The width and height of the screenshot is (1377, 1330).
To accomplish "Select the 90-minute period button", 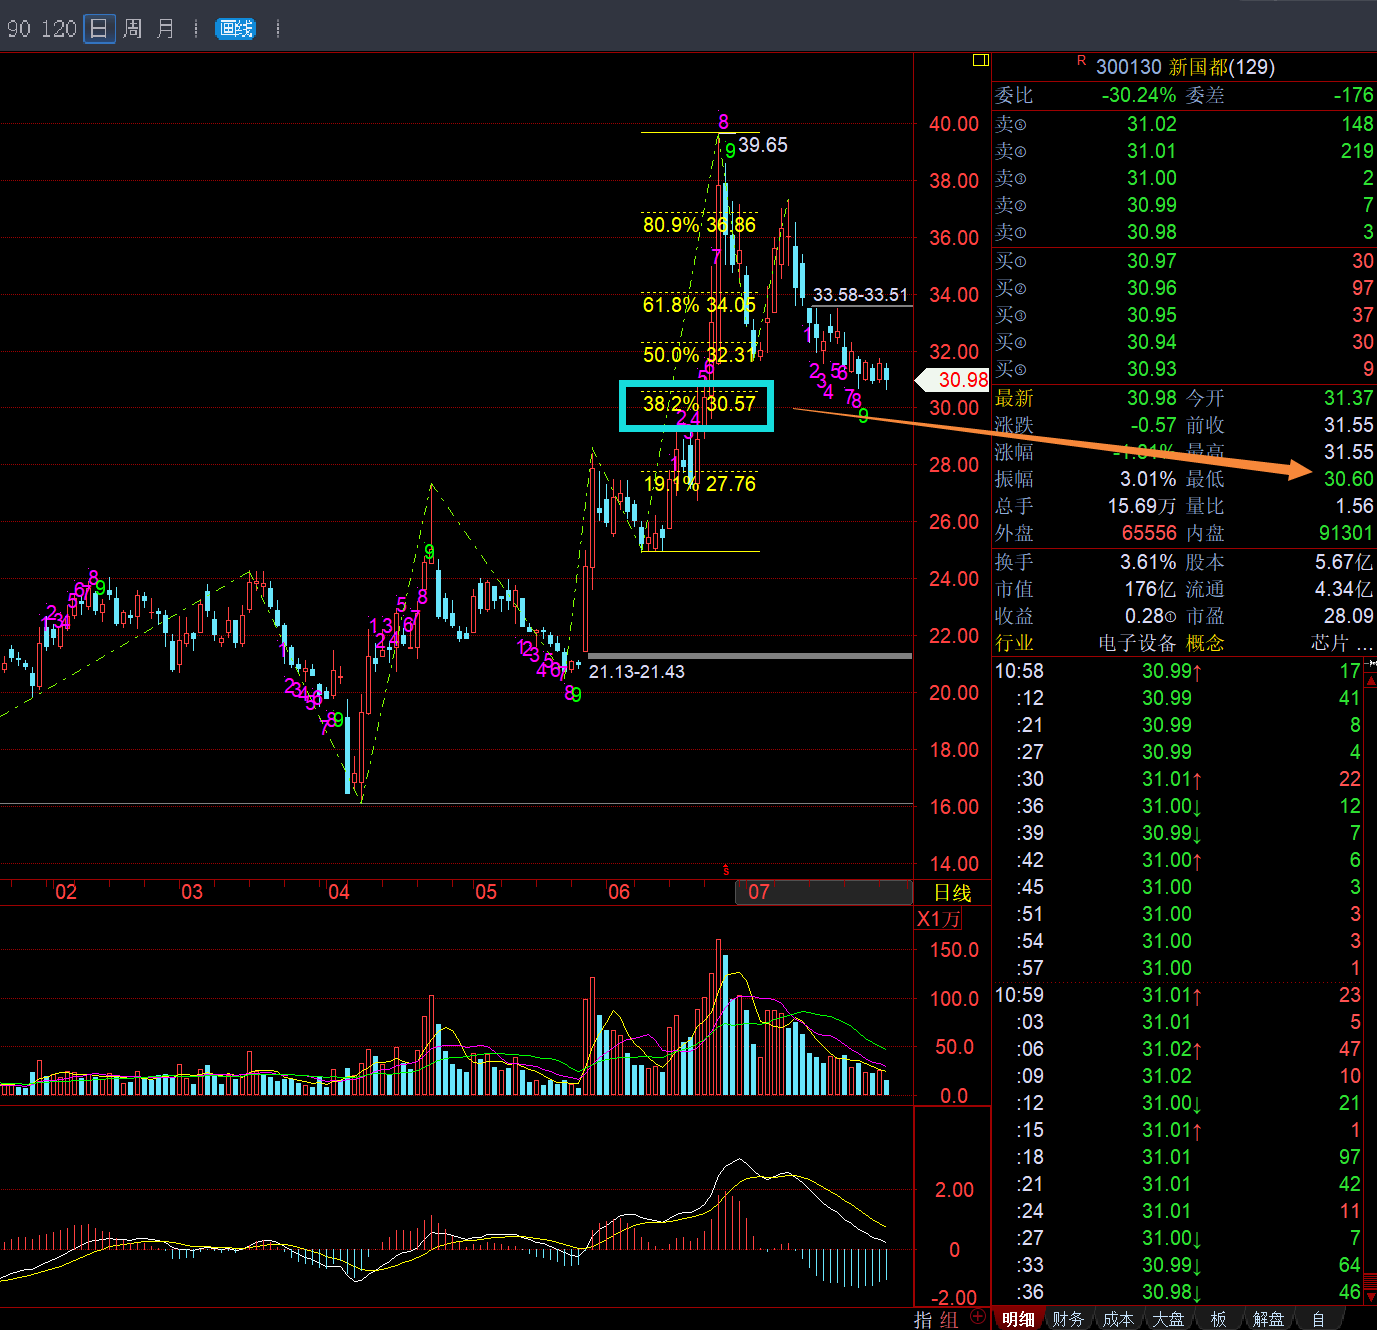I will (18, 29).
